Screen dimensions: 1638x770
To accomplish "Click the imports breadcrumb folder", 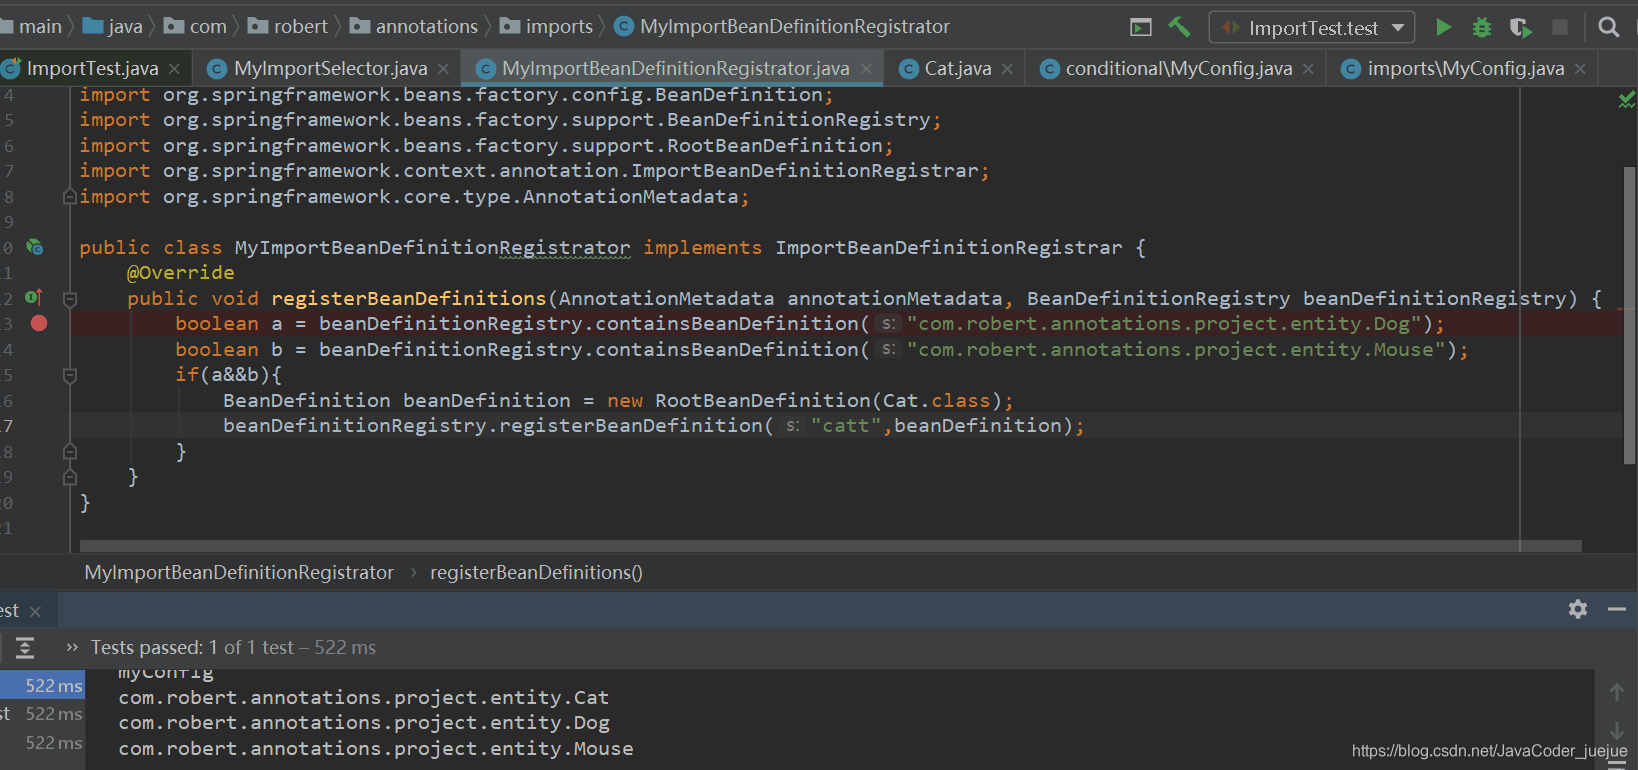I will 547,26.
